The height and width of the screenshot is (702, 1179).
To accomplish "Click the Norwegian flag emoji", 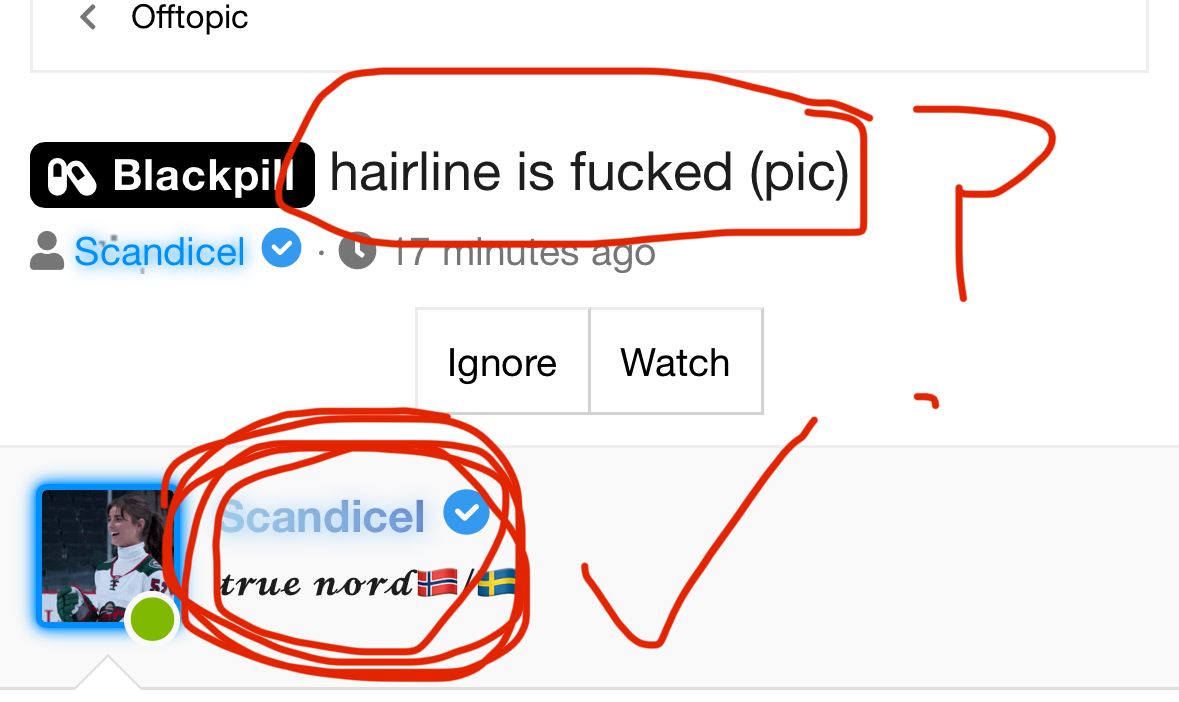I will [438, 583].
